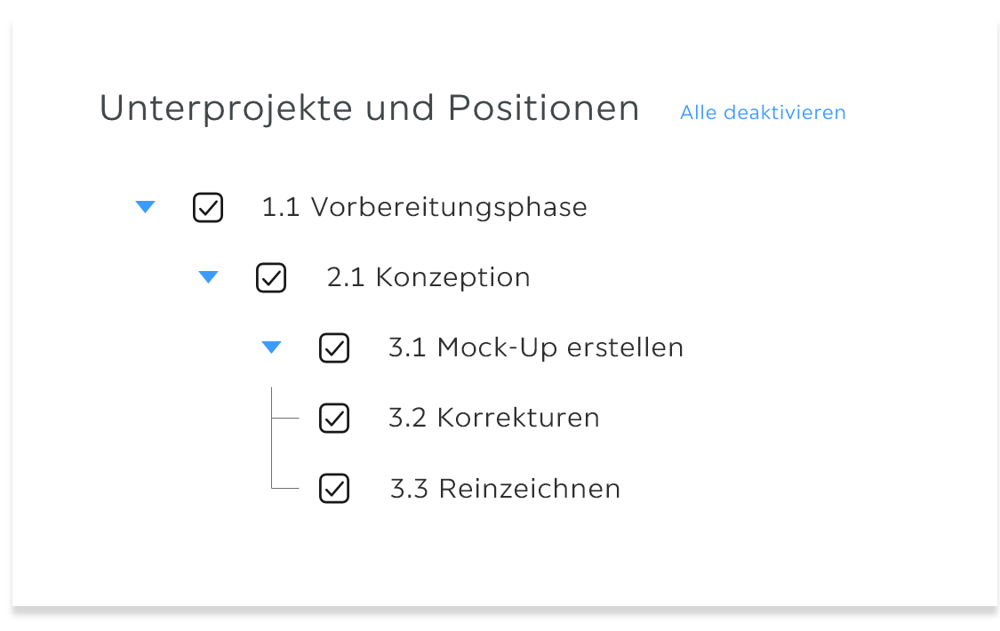Collapse the 1.1 Vorbereitungsphase branch

coord(146,207)
